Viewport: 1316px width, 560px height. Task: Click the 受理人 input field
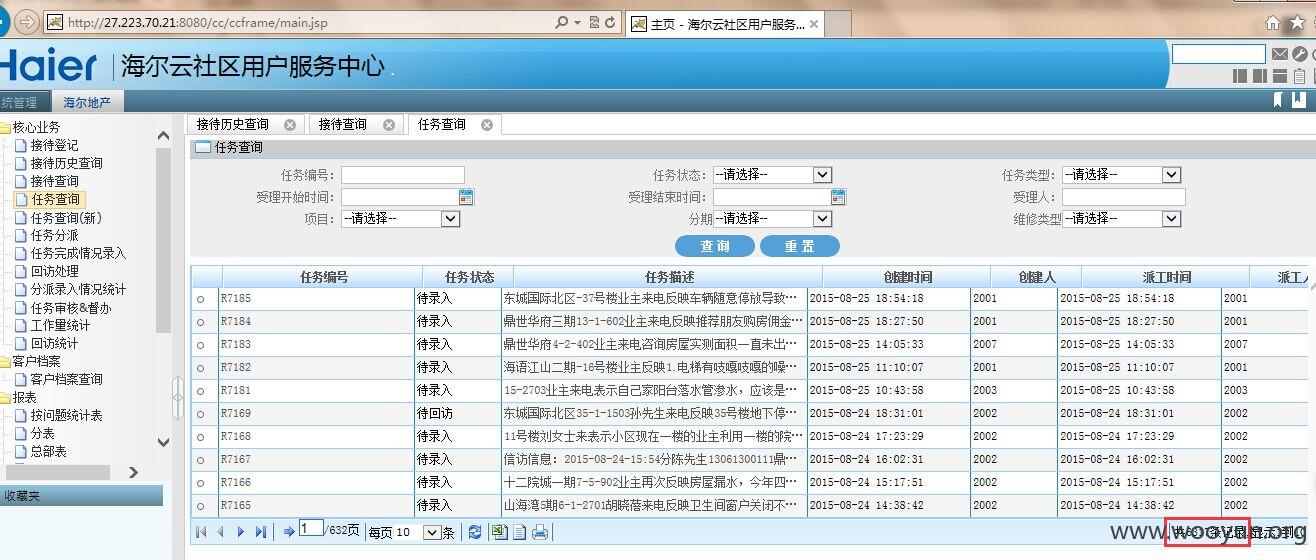(x=1123, y=197)
